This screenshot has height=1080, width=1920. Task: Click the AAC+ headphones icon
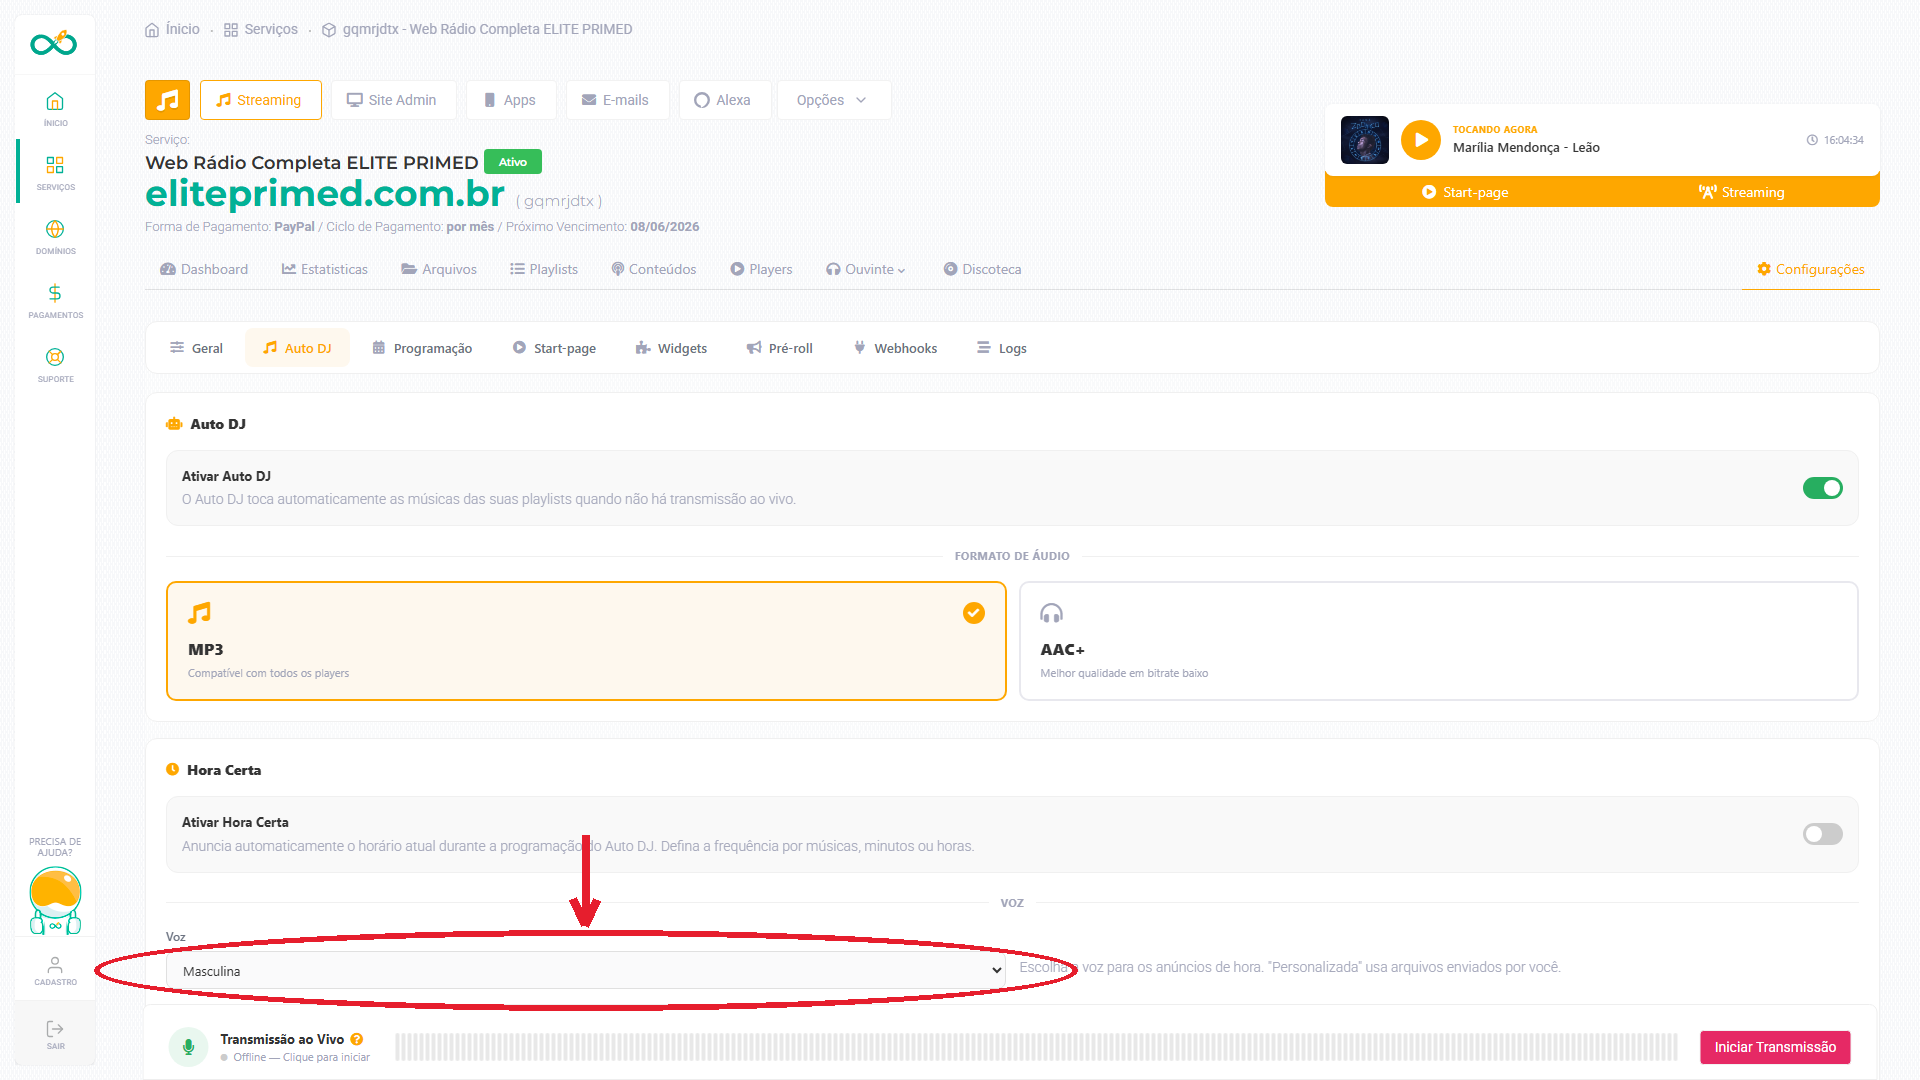[1051, 613]
